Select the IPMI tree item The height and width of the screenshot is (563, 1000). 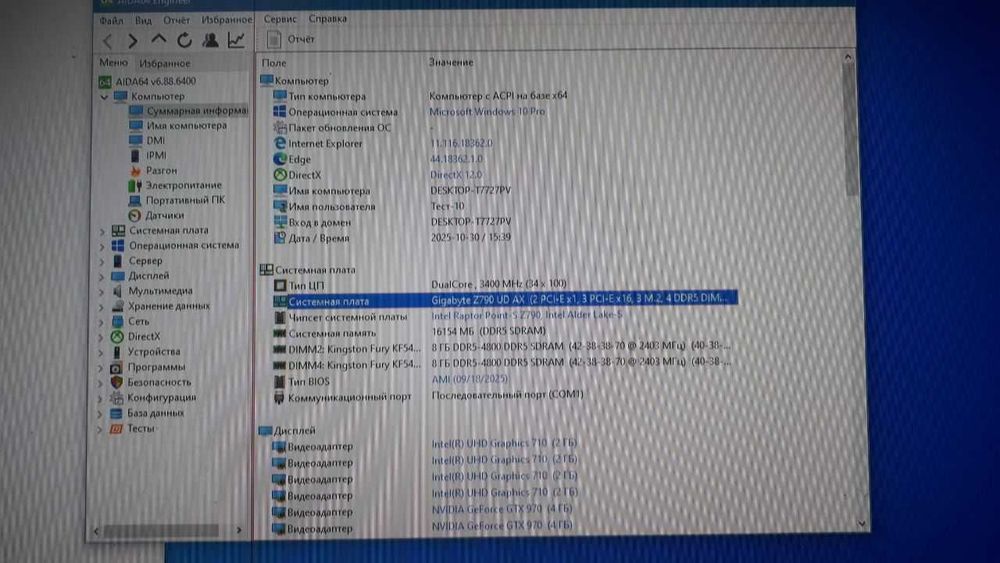pyautogui.click(x=148, y=155)
